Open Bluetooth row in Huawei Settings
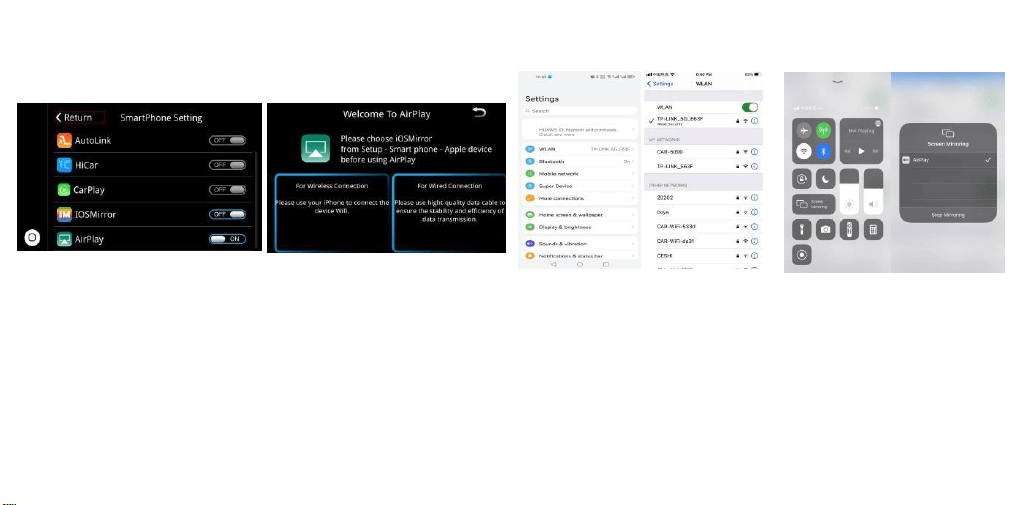1009x505 pixels. click(580, 161)
